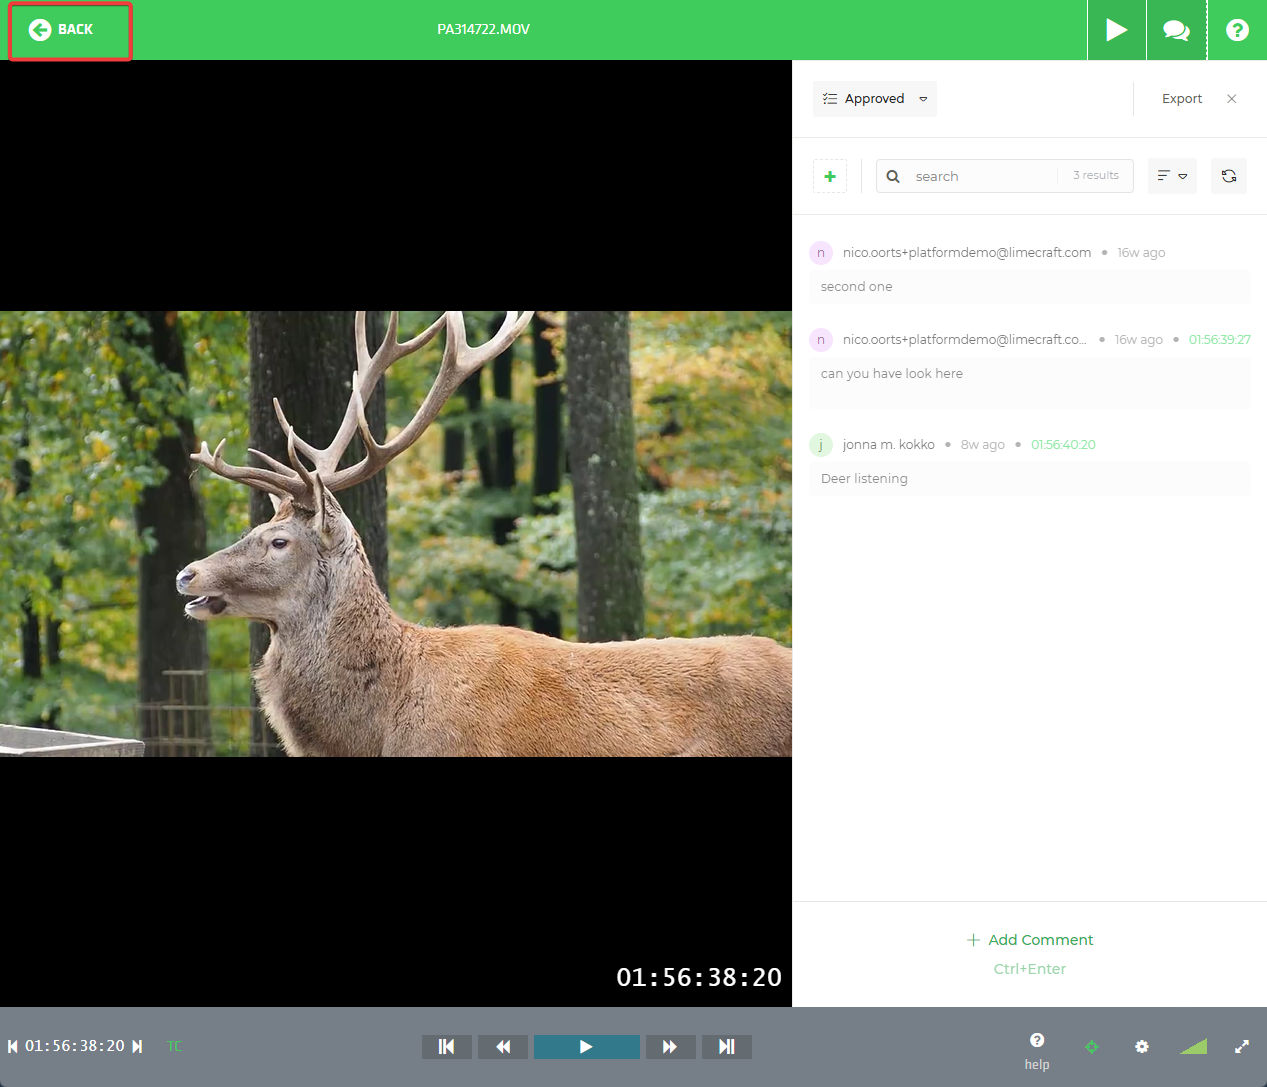1267x1087 pixels.
Task: Refresh the comments list
Action: pyautogui.click(x=1229, y=176)
